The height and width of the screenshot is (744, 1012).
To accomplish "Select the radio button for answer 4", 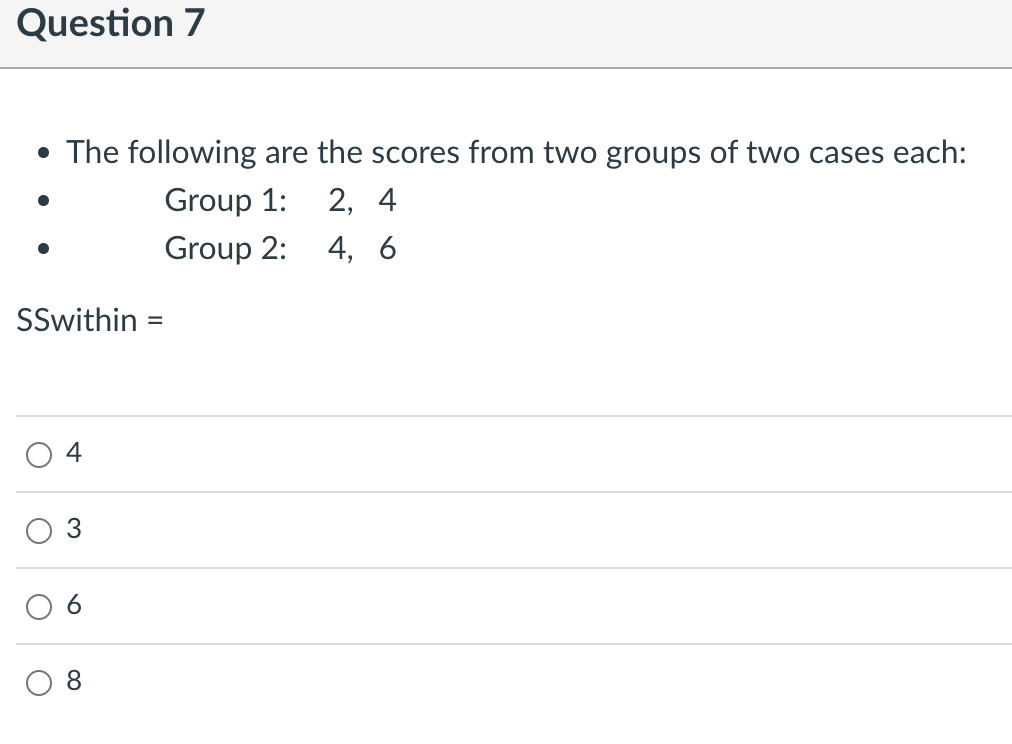I will pyautogui.click(x=39, y=454).
